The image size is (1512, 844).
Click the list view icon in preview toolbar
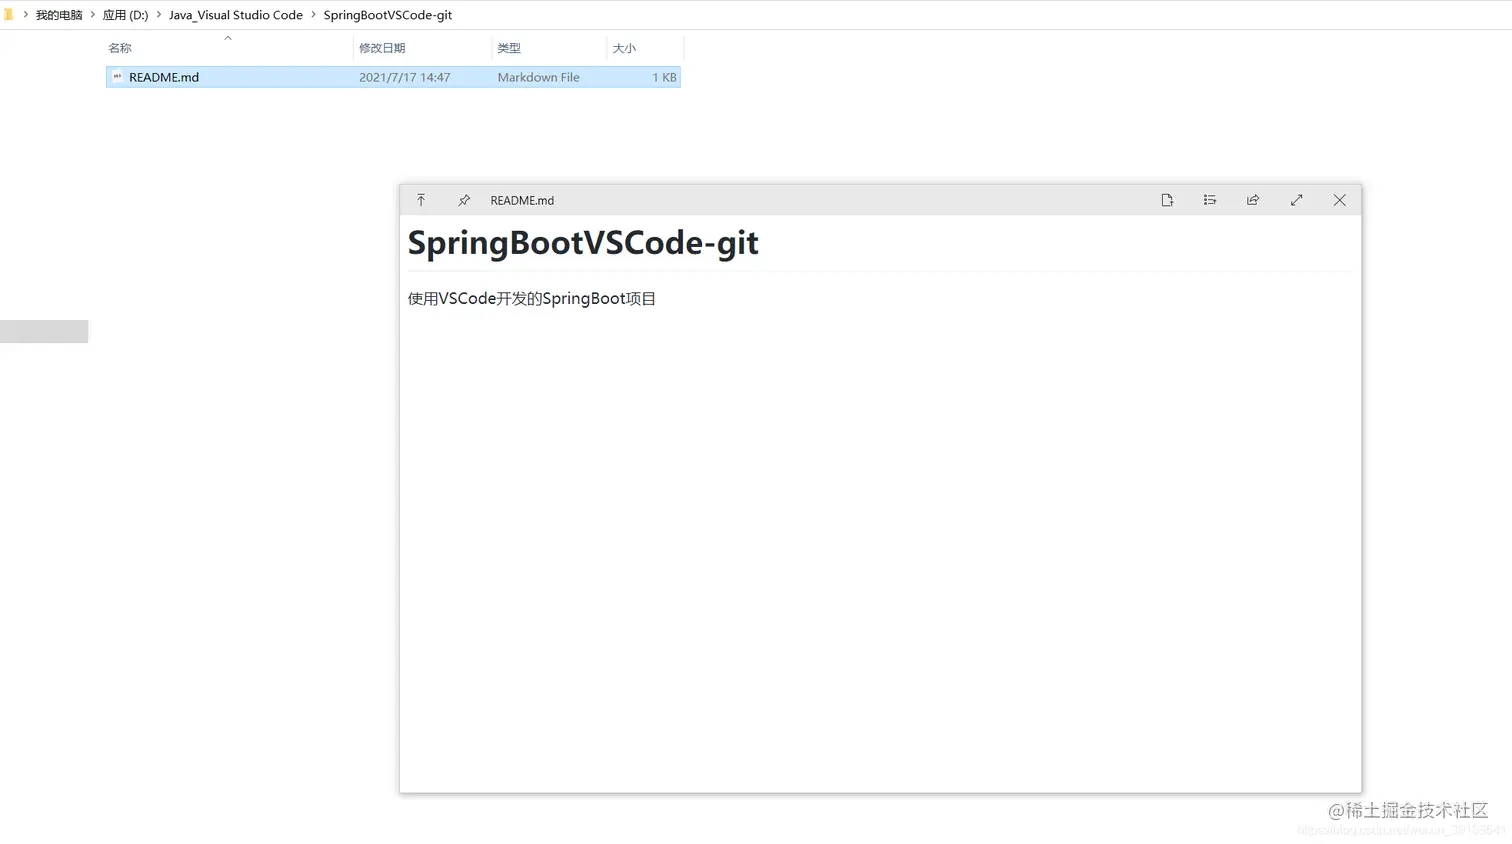point(1210,200)
